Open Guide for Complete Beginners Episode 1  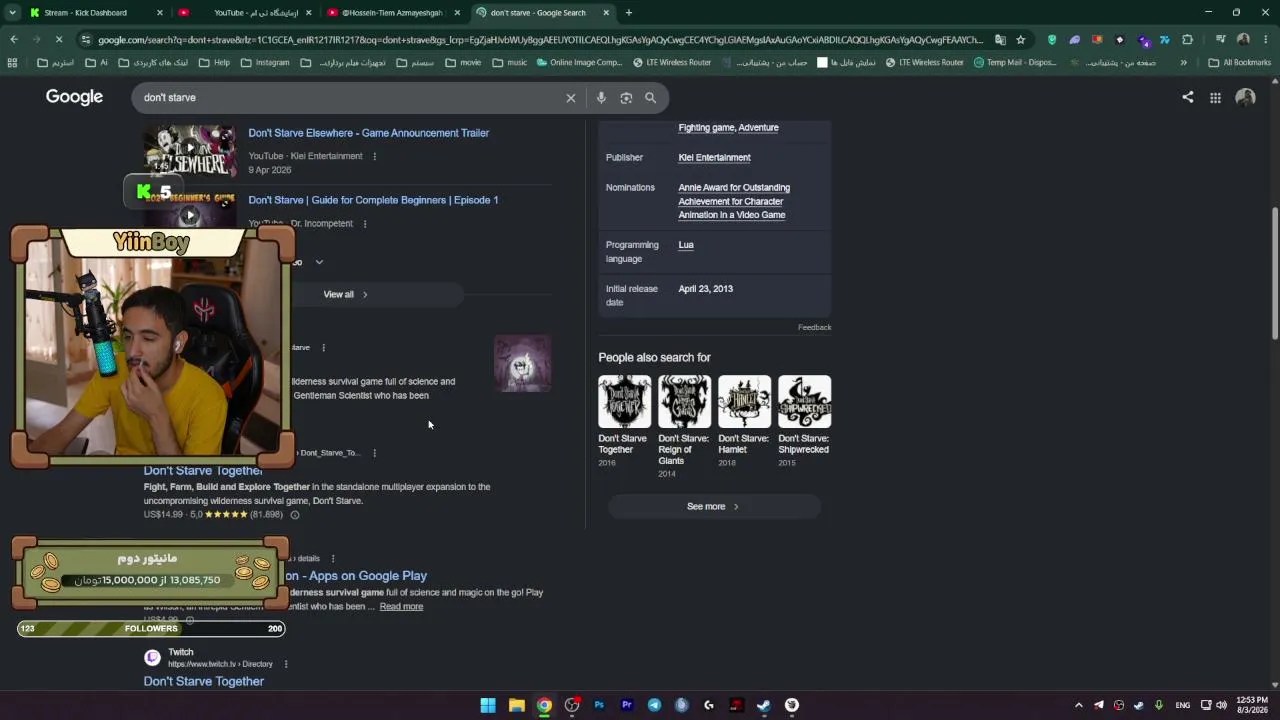coord(373,200)
